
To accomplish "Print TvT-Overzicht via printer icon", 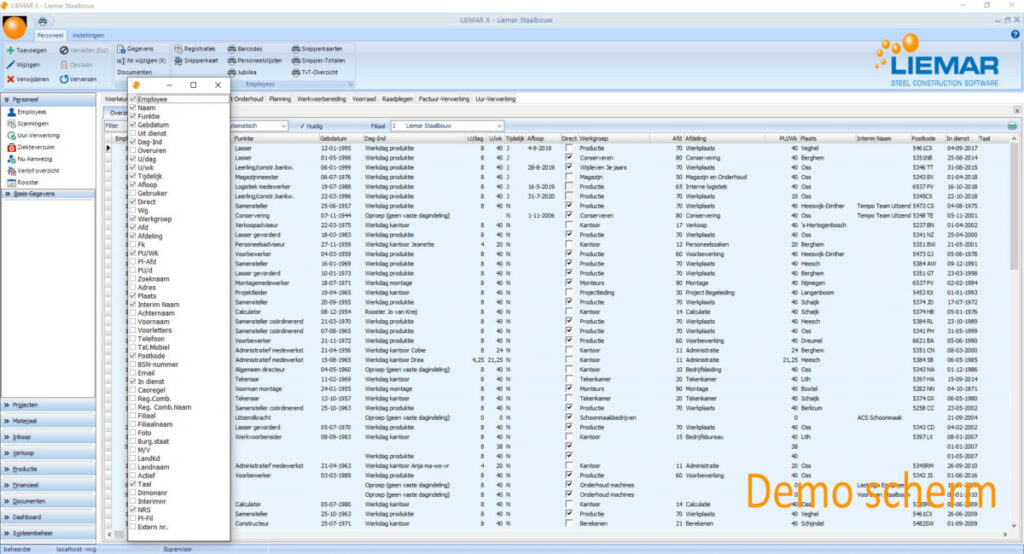I will pos(296,73).
